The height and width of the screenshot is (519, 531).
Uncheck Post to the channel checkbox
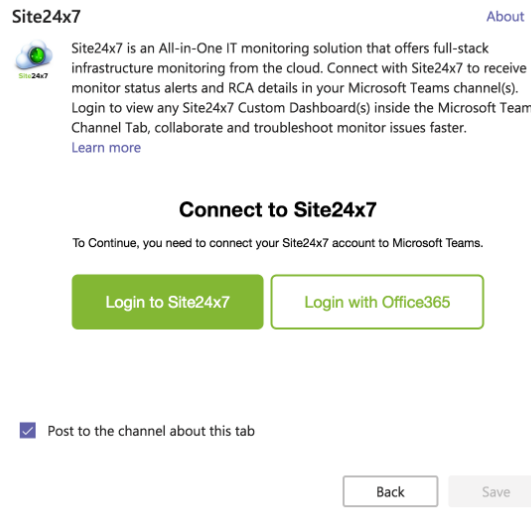click(28, 431)
